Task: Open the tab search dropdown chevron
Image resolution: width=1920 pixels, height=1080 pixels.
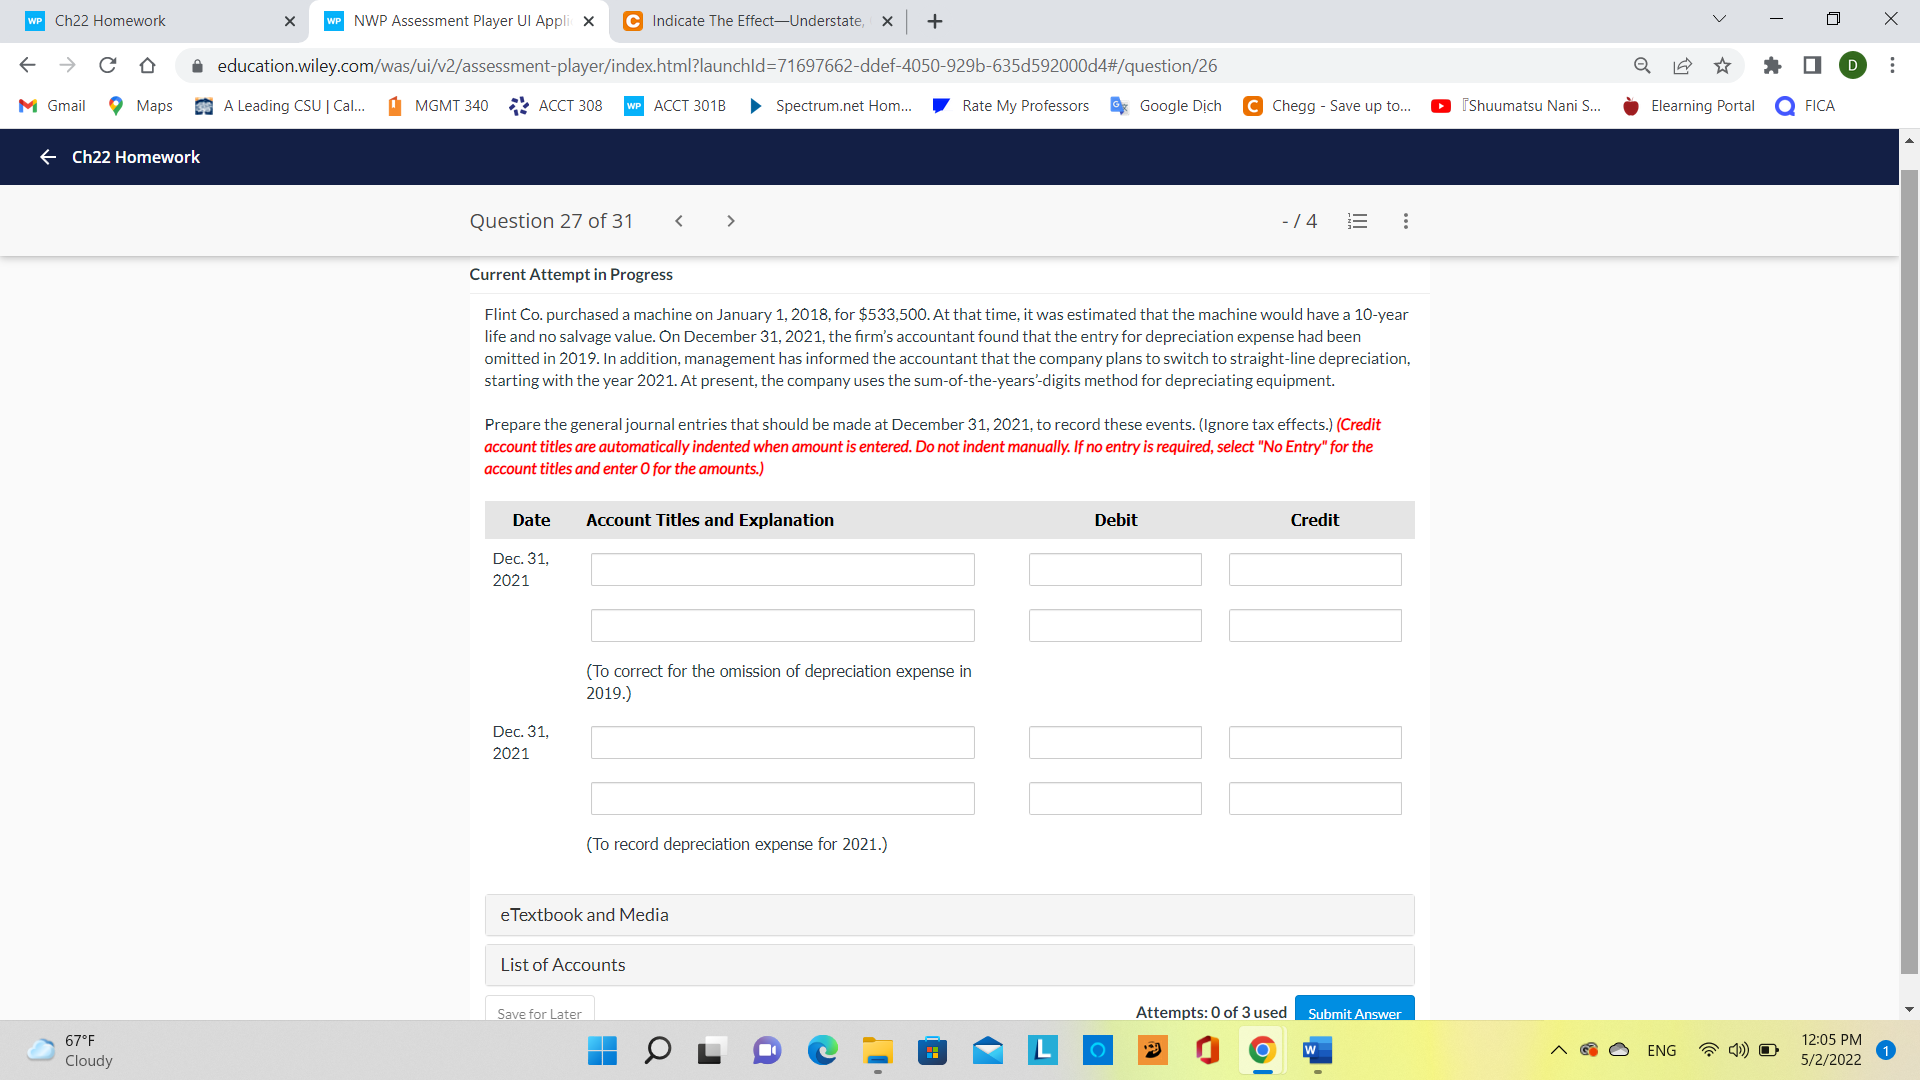Action: click(1719, 18)
